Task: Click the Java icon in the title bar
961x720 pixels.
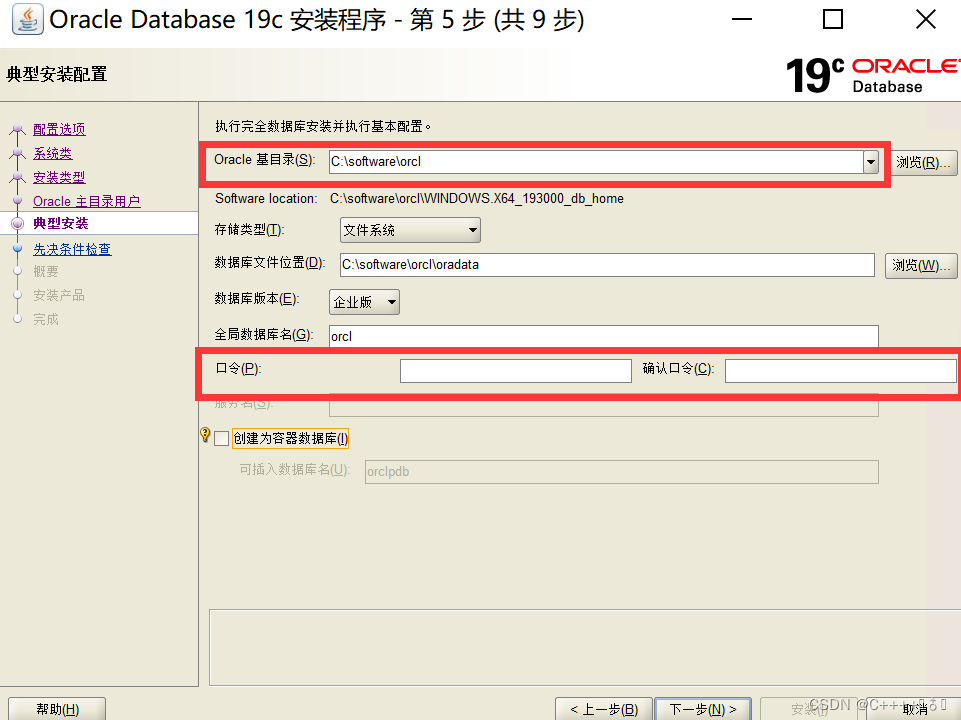Action: 28,19
